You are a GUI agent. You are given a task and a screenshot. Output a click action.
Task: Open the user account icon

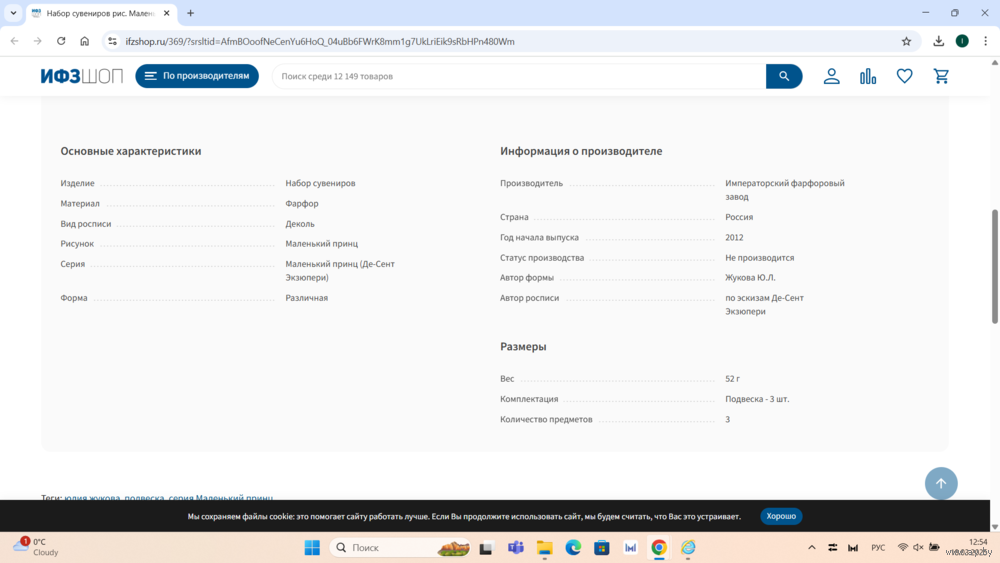click(x=832, y=76)
